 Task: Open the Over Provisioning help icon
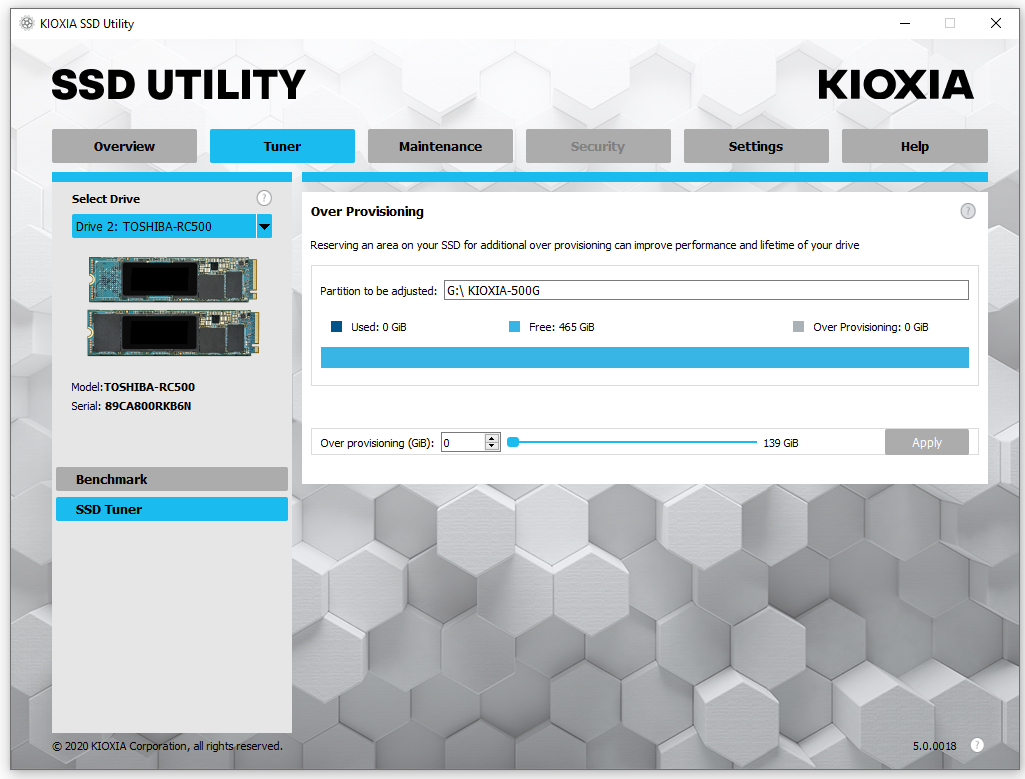[x=967, y=211]
